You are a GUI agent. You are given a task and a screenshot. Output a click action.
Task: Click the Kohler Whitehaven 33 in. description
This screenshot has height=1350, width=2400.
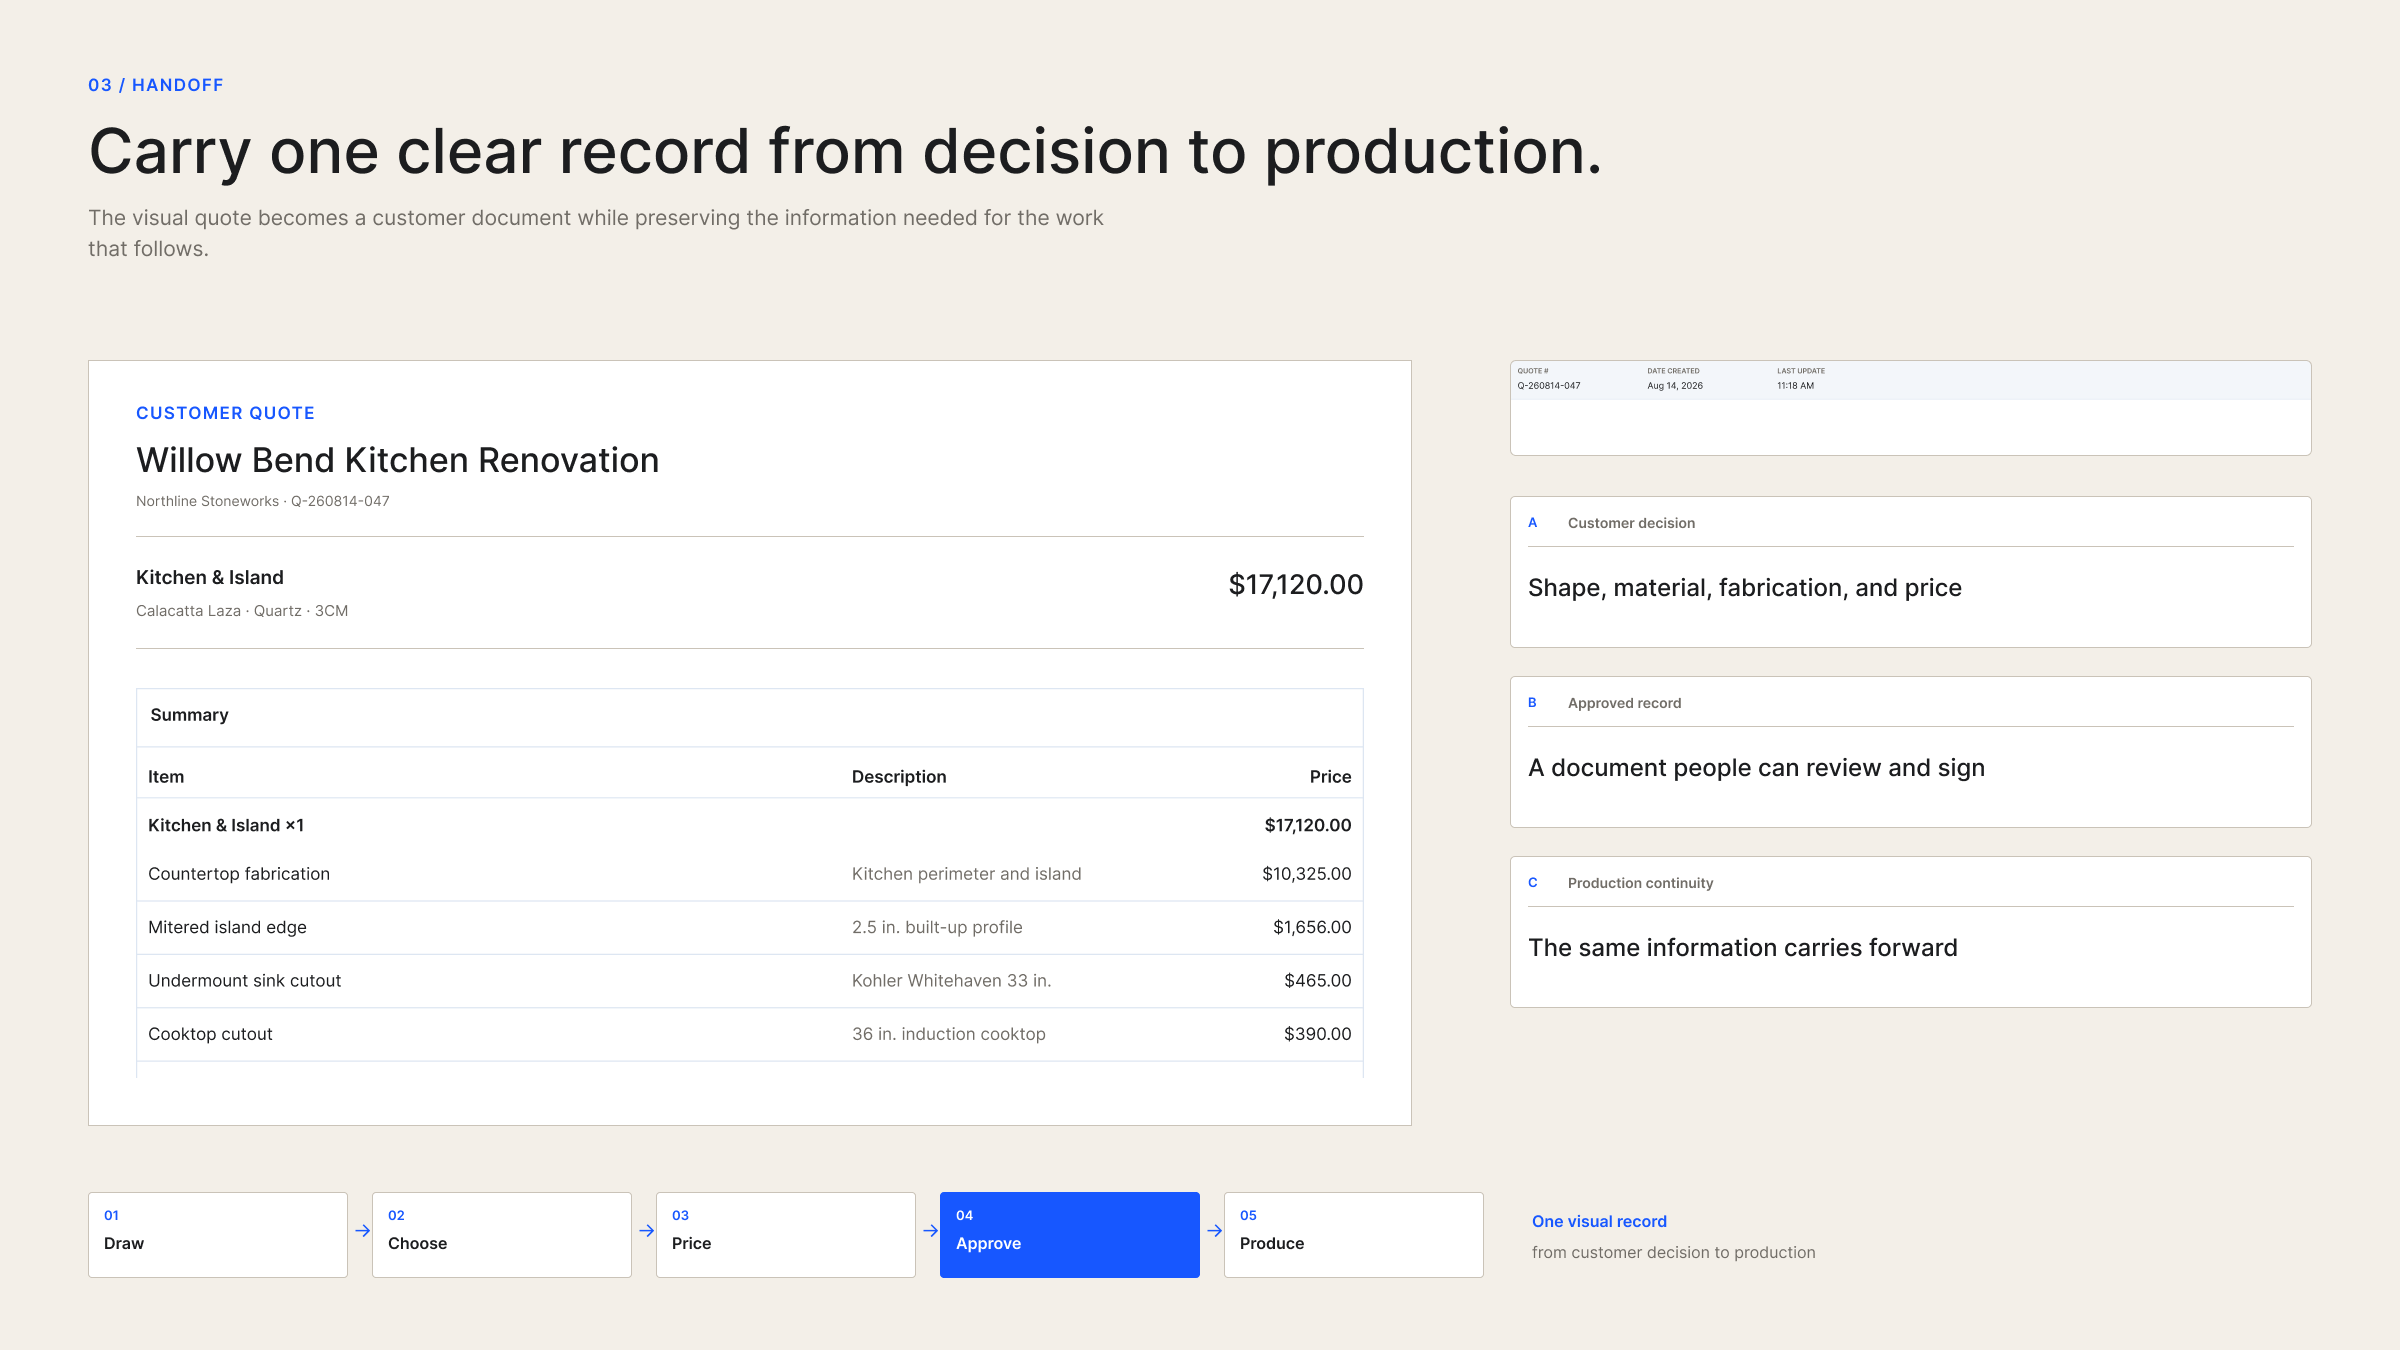click(x=951, y=981)
